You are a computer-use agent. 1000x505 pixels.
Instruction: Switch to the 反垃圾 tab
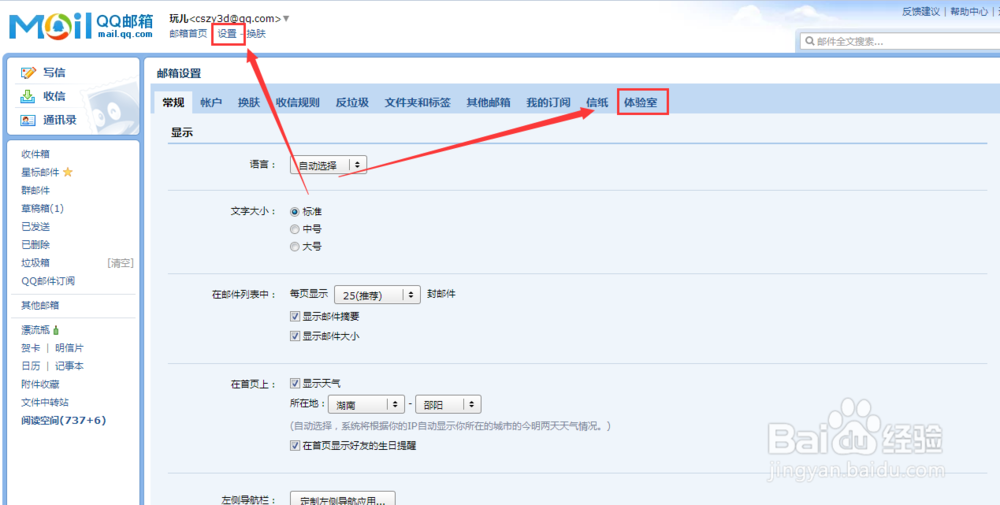pyautogui.click(x=353, y=102)
